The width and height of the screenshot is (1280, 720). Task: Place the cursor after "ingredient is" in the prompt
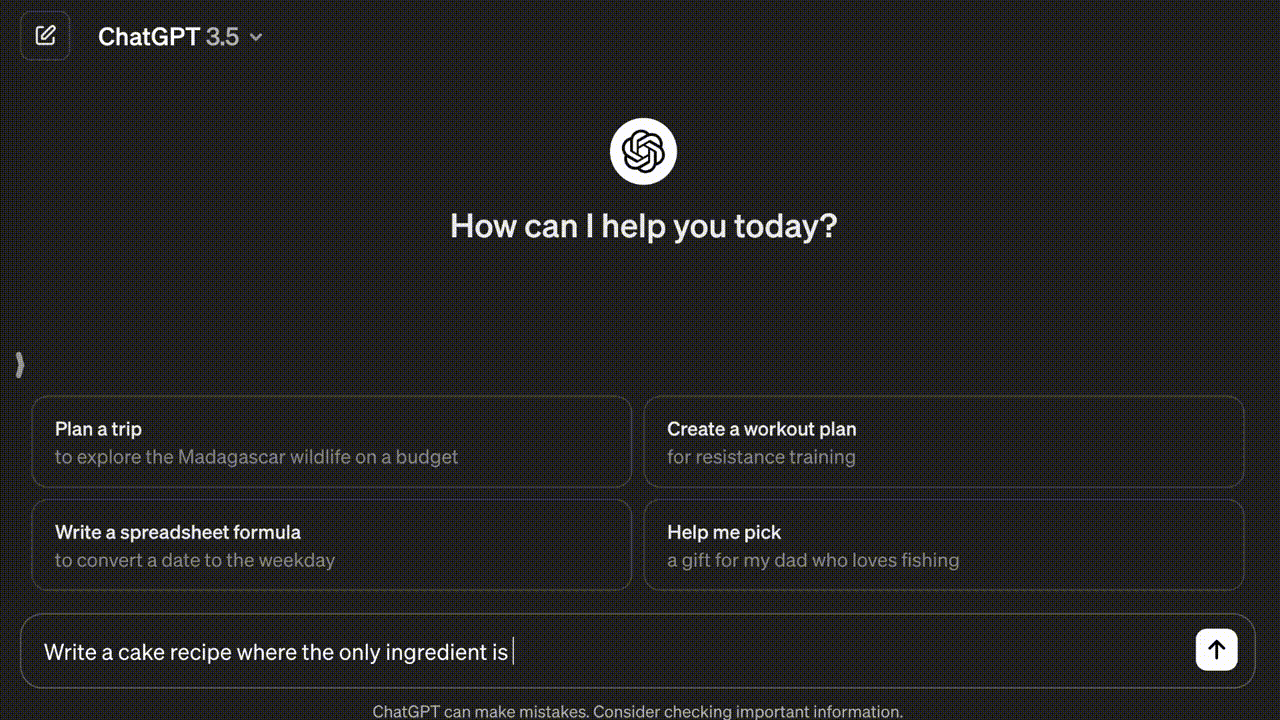point(512,652)
